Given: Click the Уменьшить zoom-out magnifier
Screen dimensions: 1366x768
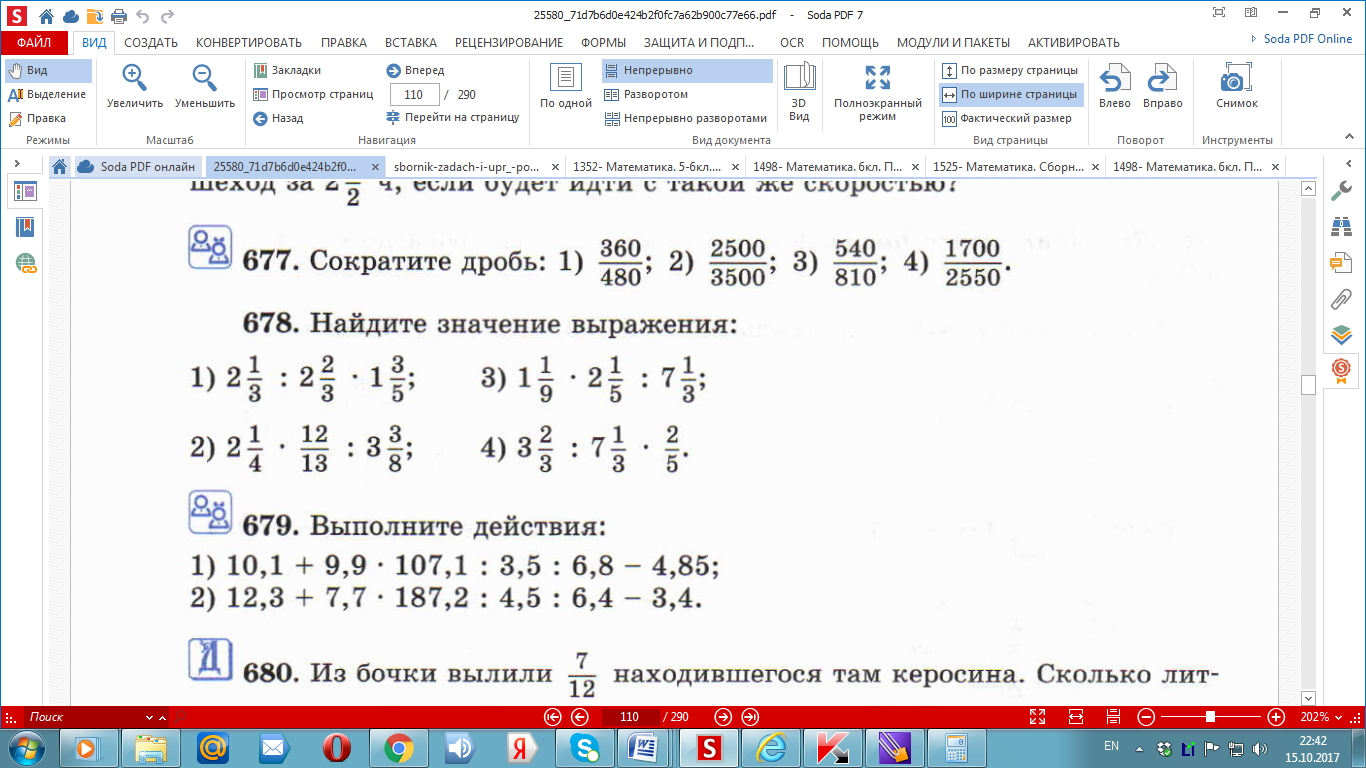Looking at the screenshot, I should coord(205,78).
